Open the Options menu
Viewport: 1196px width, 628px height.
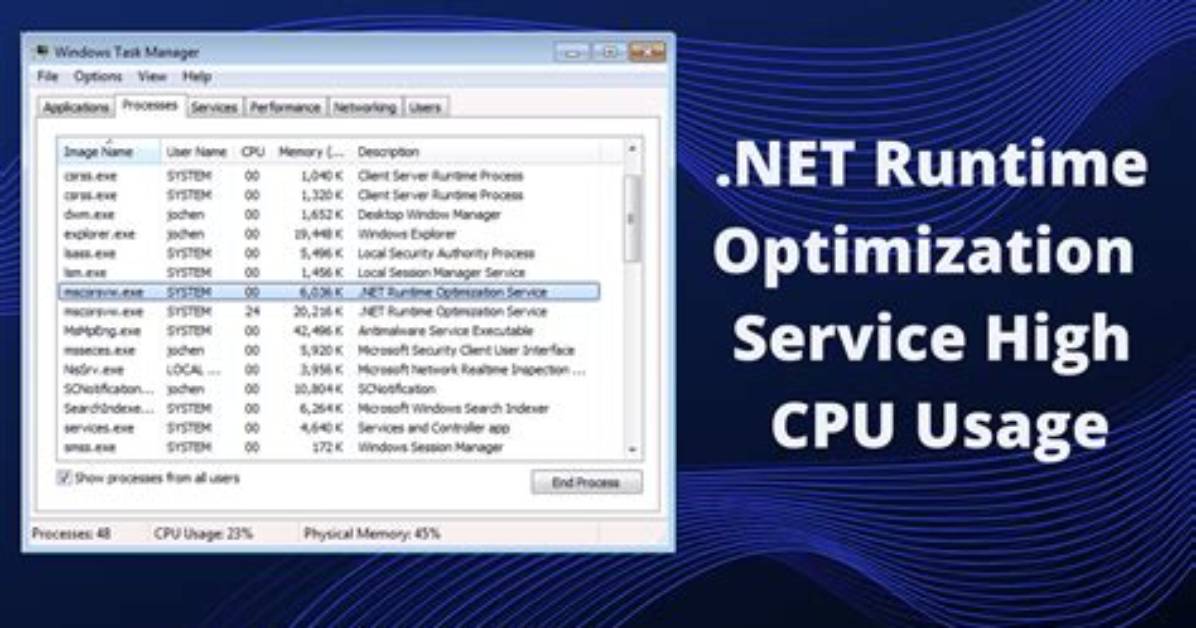pyautogui.click(x=98, y=76)
